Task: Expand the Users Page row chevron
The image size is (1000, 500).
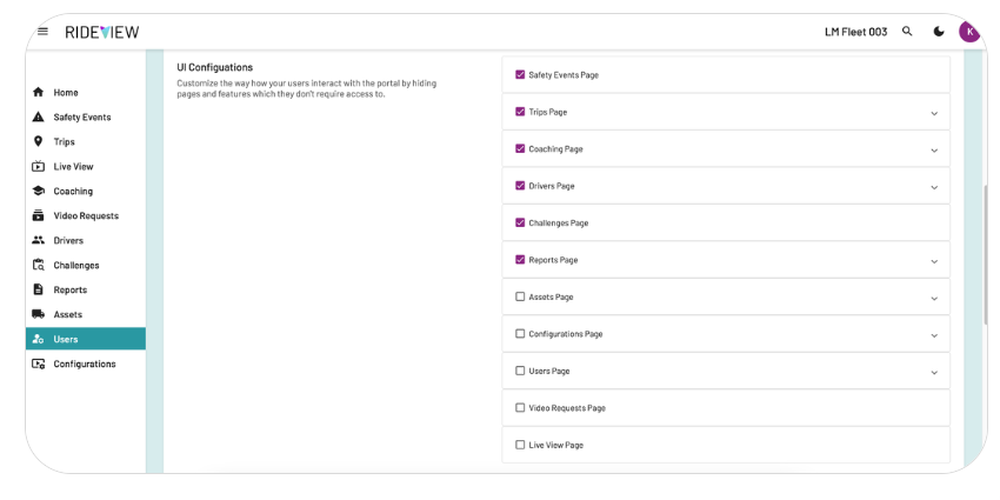Action: click(x=934, y=372)
